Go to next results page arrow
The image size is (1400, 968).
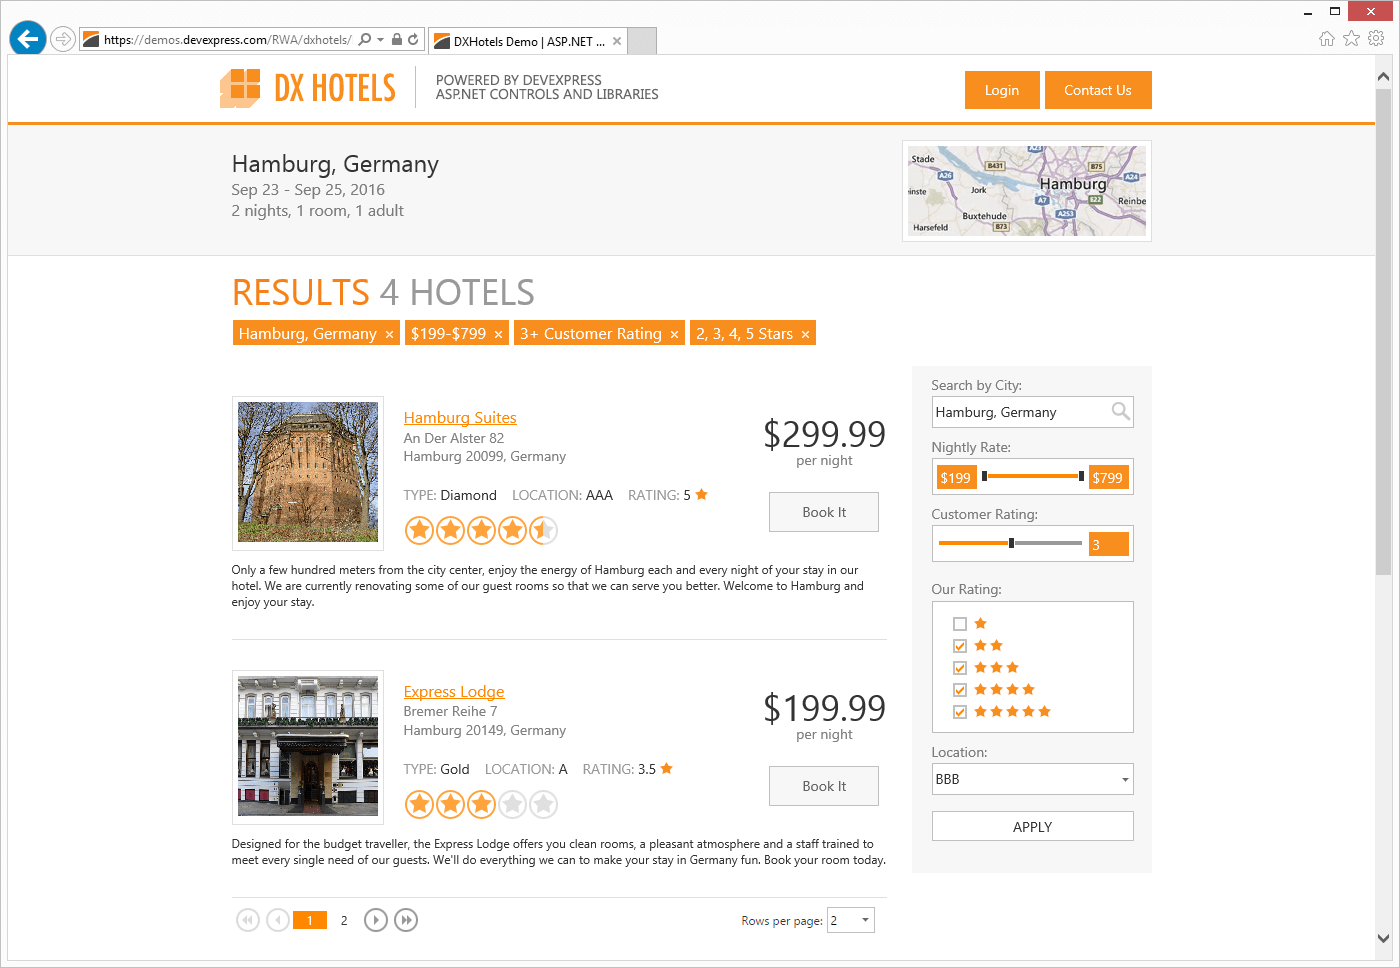click(375, 920)
